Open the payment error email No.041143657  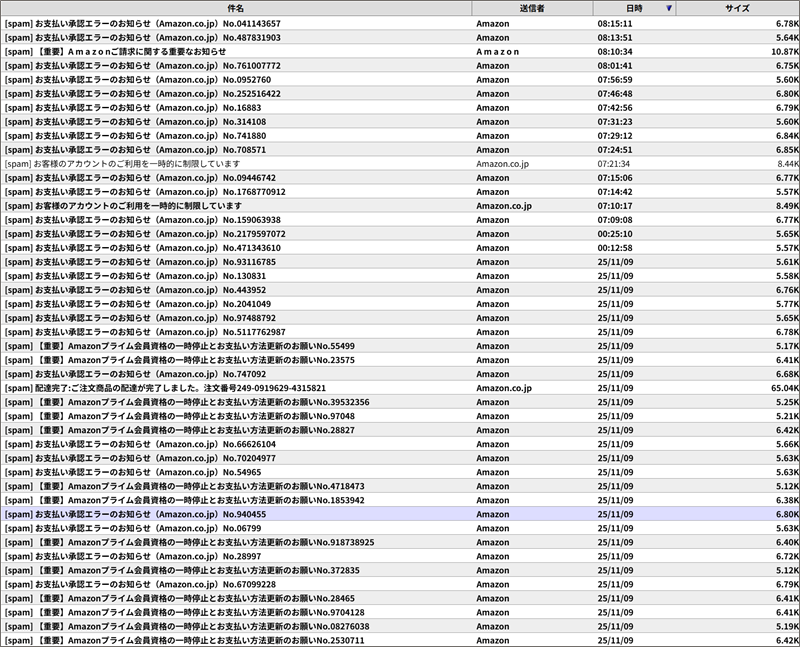[143, 23]
